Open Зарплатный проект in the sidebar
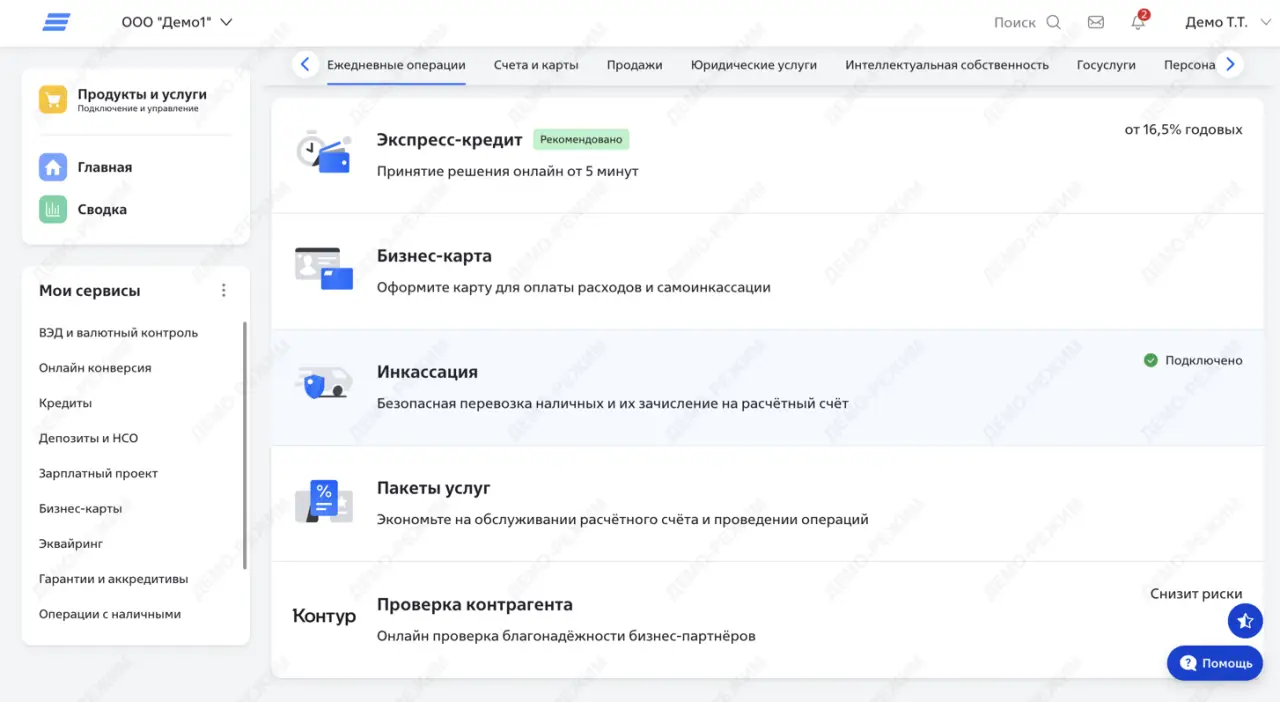The width and height of the screenshot is (1280, 702). 96,472
